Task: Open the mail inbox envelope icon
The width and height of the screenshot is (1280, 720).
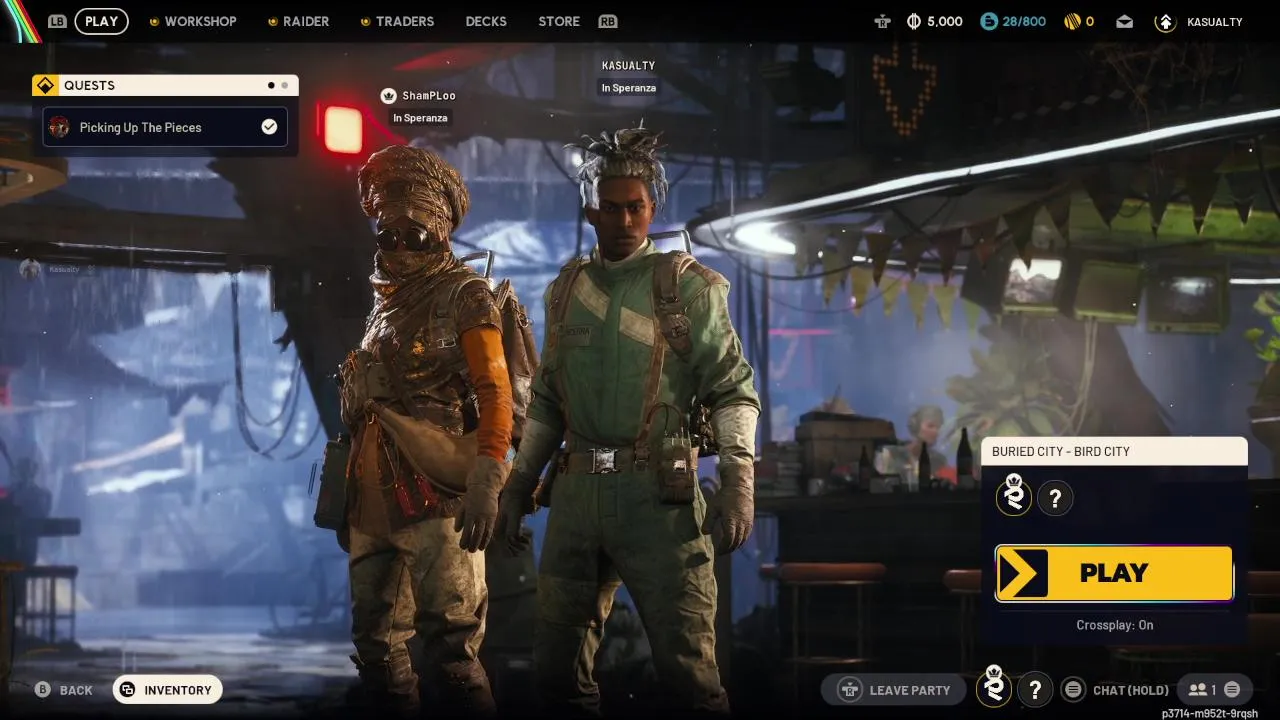Action: 1125,21
